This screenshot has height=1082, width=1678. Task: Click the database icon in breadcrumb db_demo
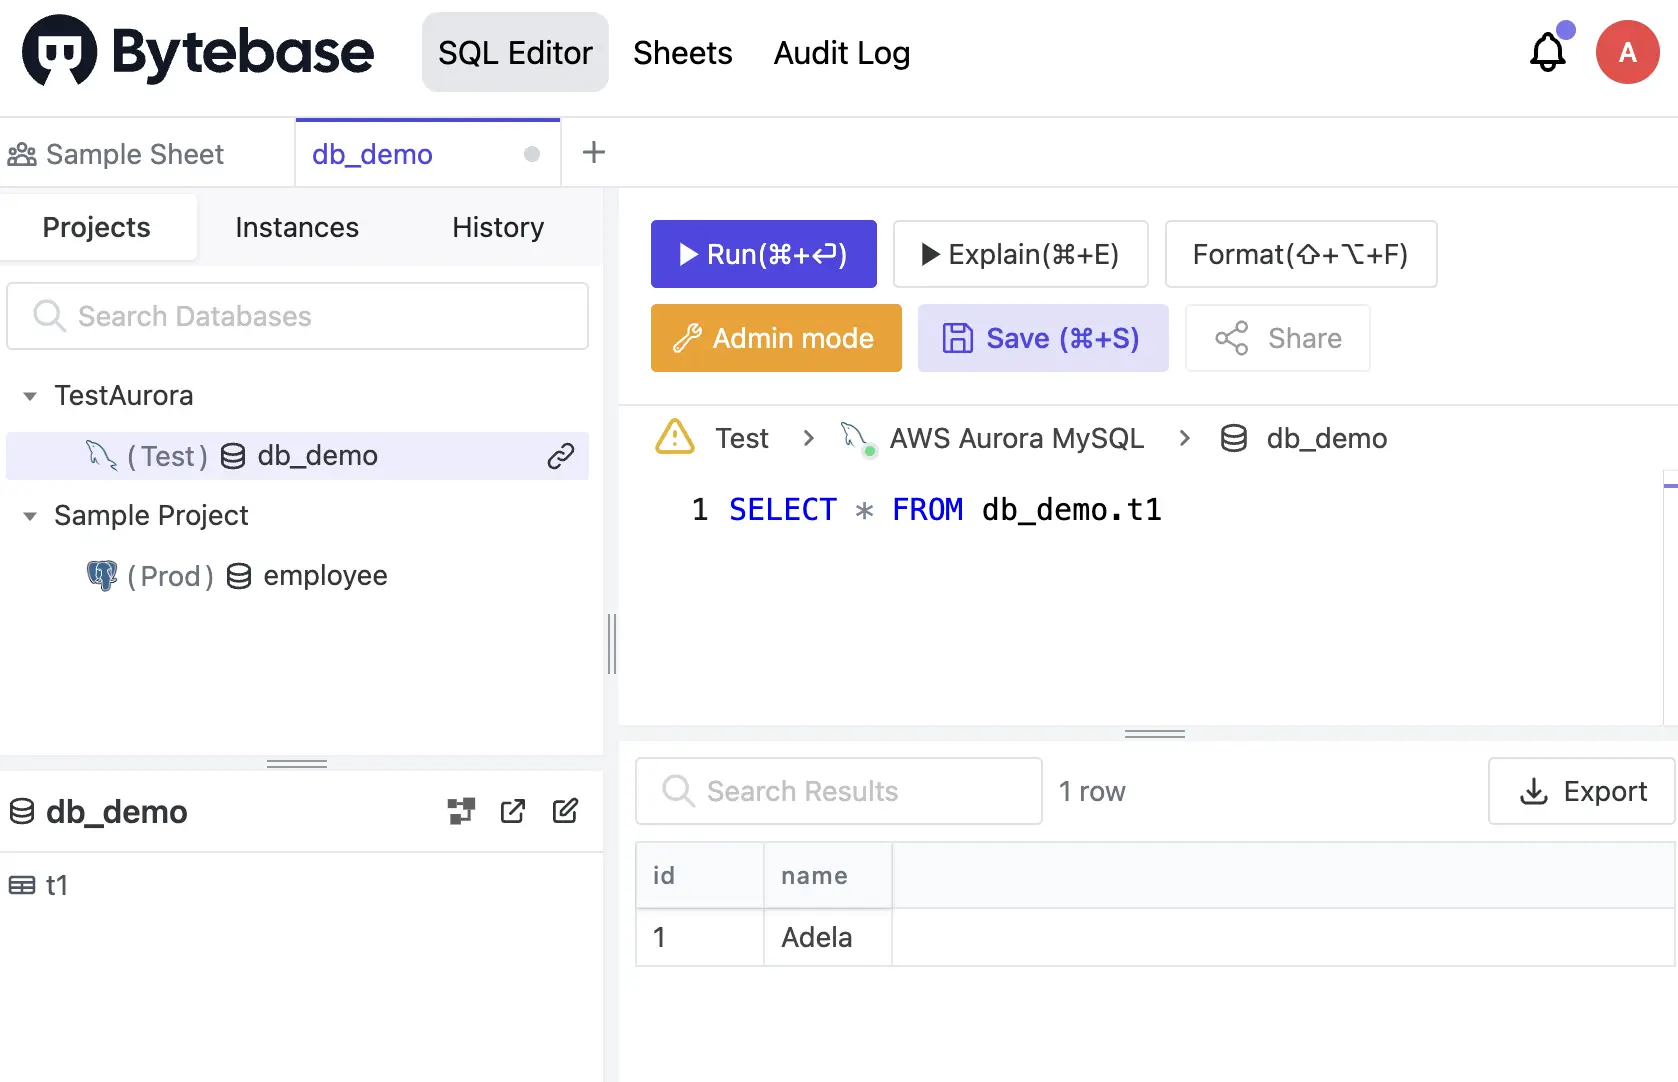[1234, 438]
